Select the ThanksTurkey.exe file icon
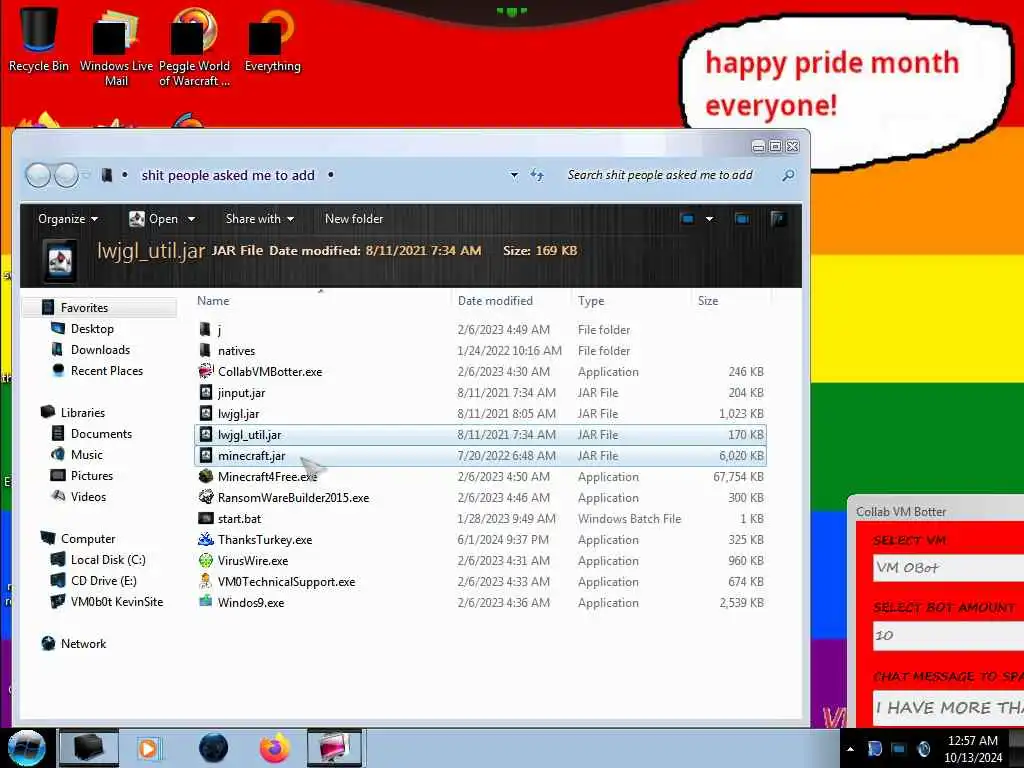This screenshot has width=1024, height=768. 206,539
